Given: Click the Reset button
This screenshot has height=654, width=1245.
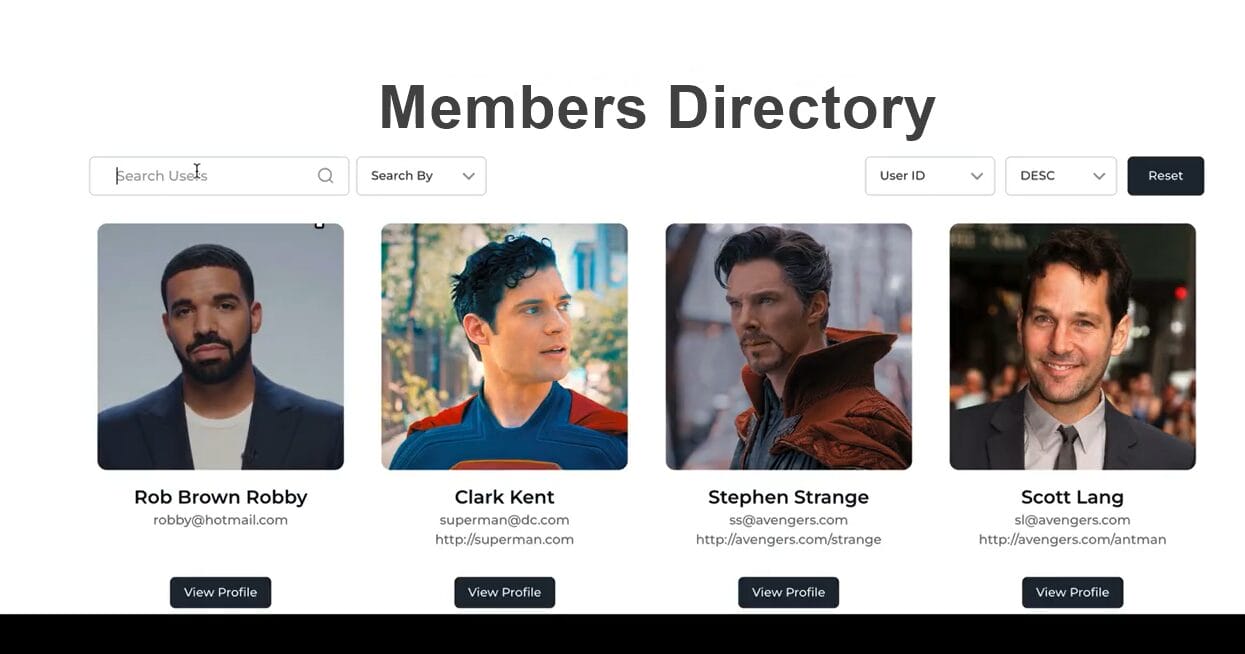Looking at the screenshot, I should [x=1165, y=176].
